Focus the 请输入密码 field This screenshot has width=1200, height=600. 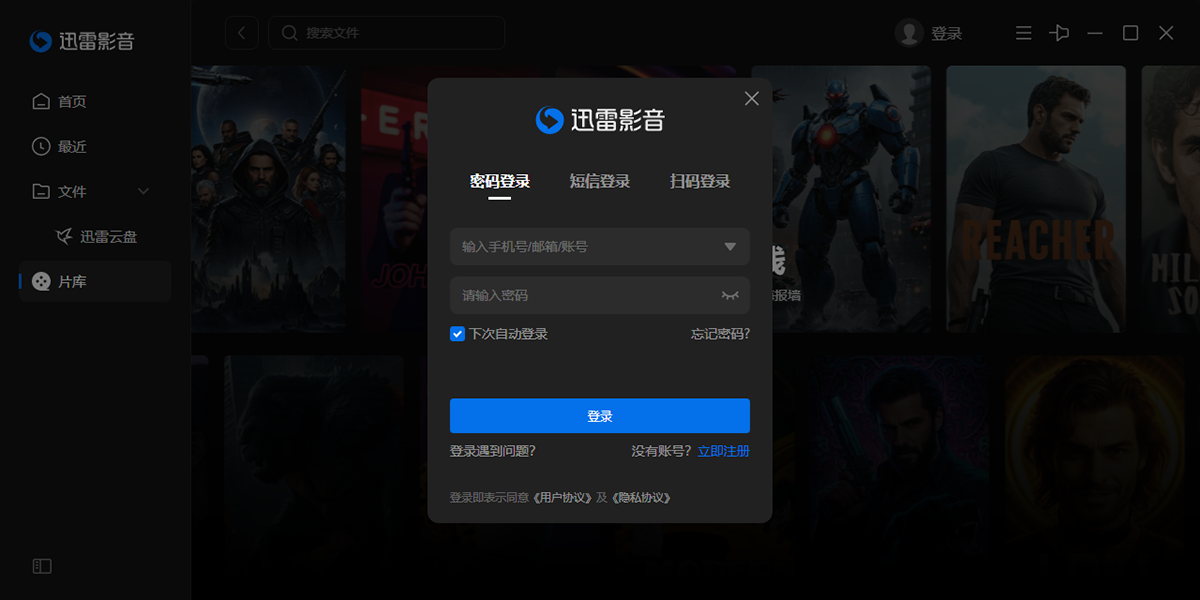point(600,296)
